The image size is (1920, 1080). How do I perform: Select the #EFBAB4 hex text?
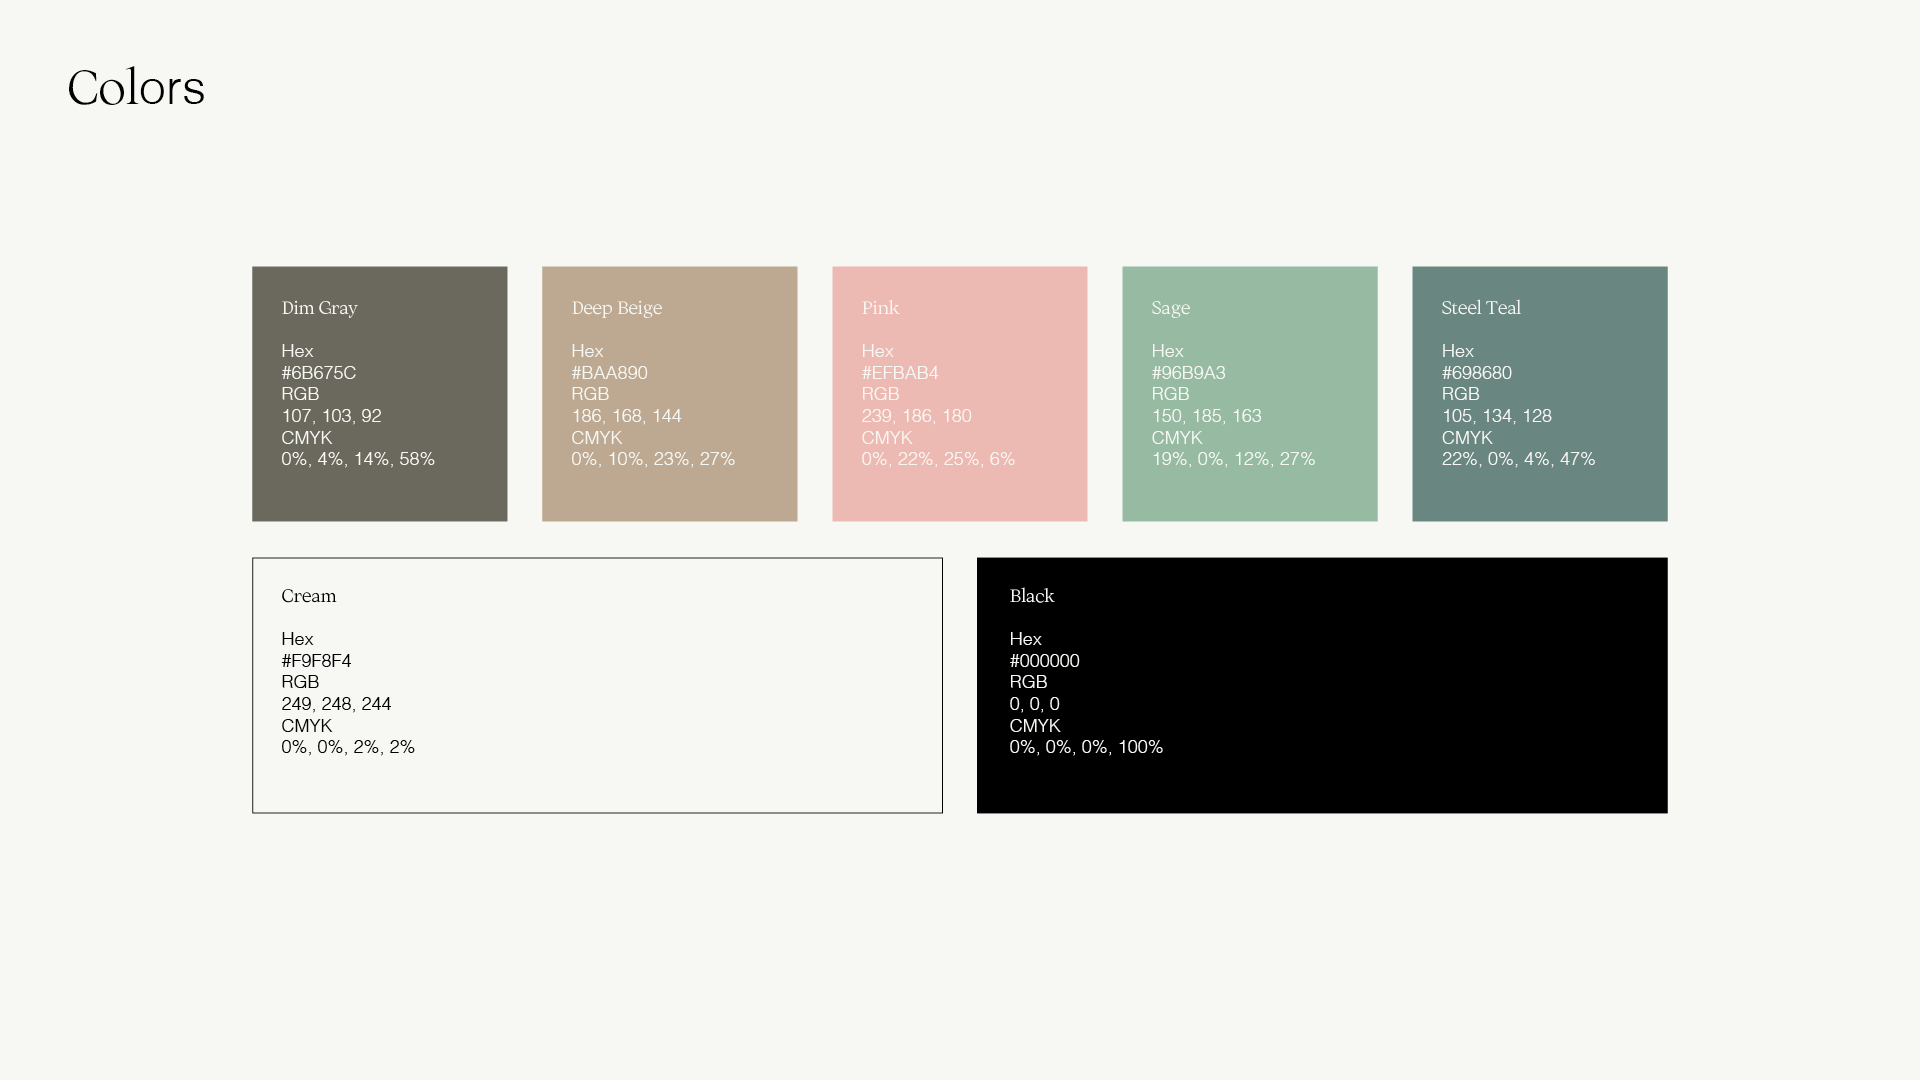tap(899, 373)
